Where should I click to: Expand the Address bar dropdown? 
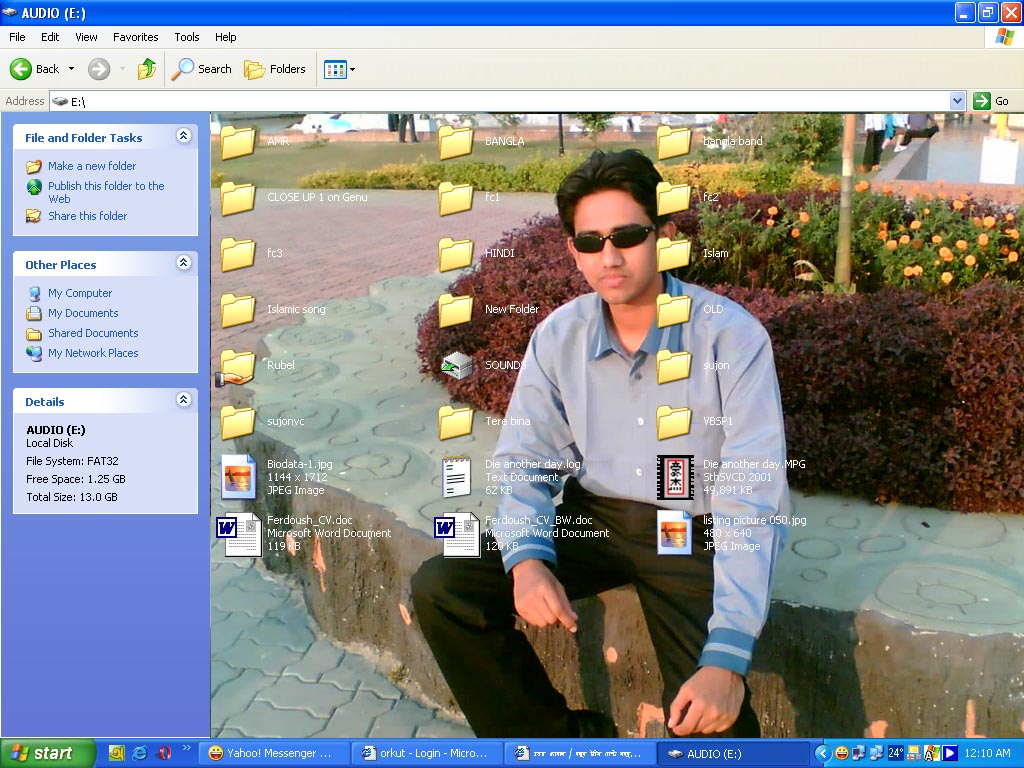(957, 101)
